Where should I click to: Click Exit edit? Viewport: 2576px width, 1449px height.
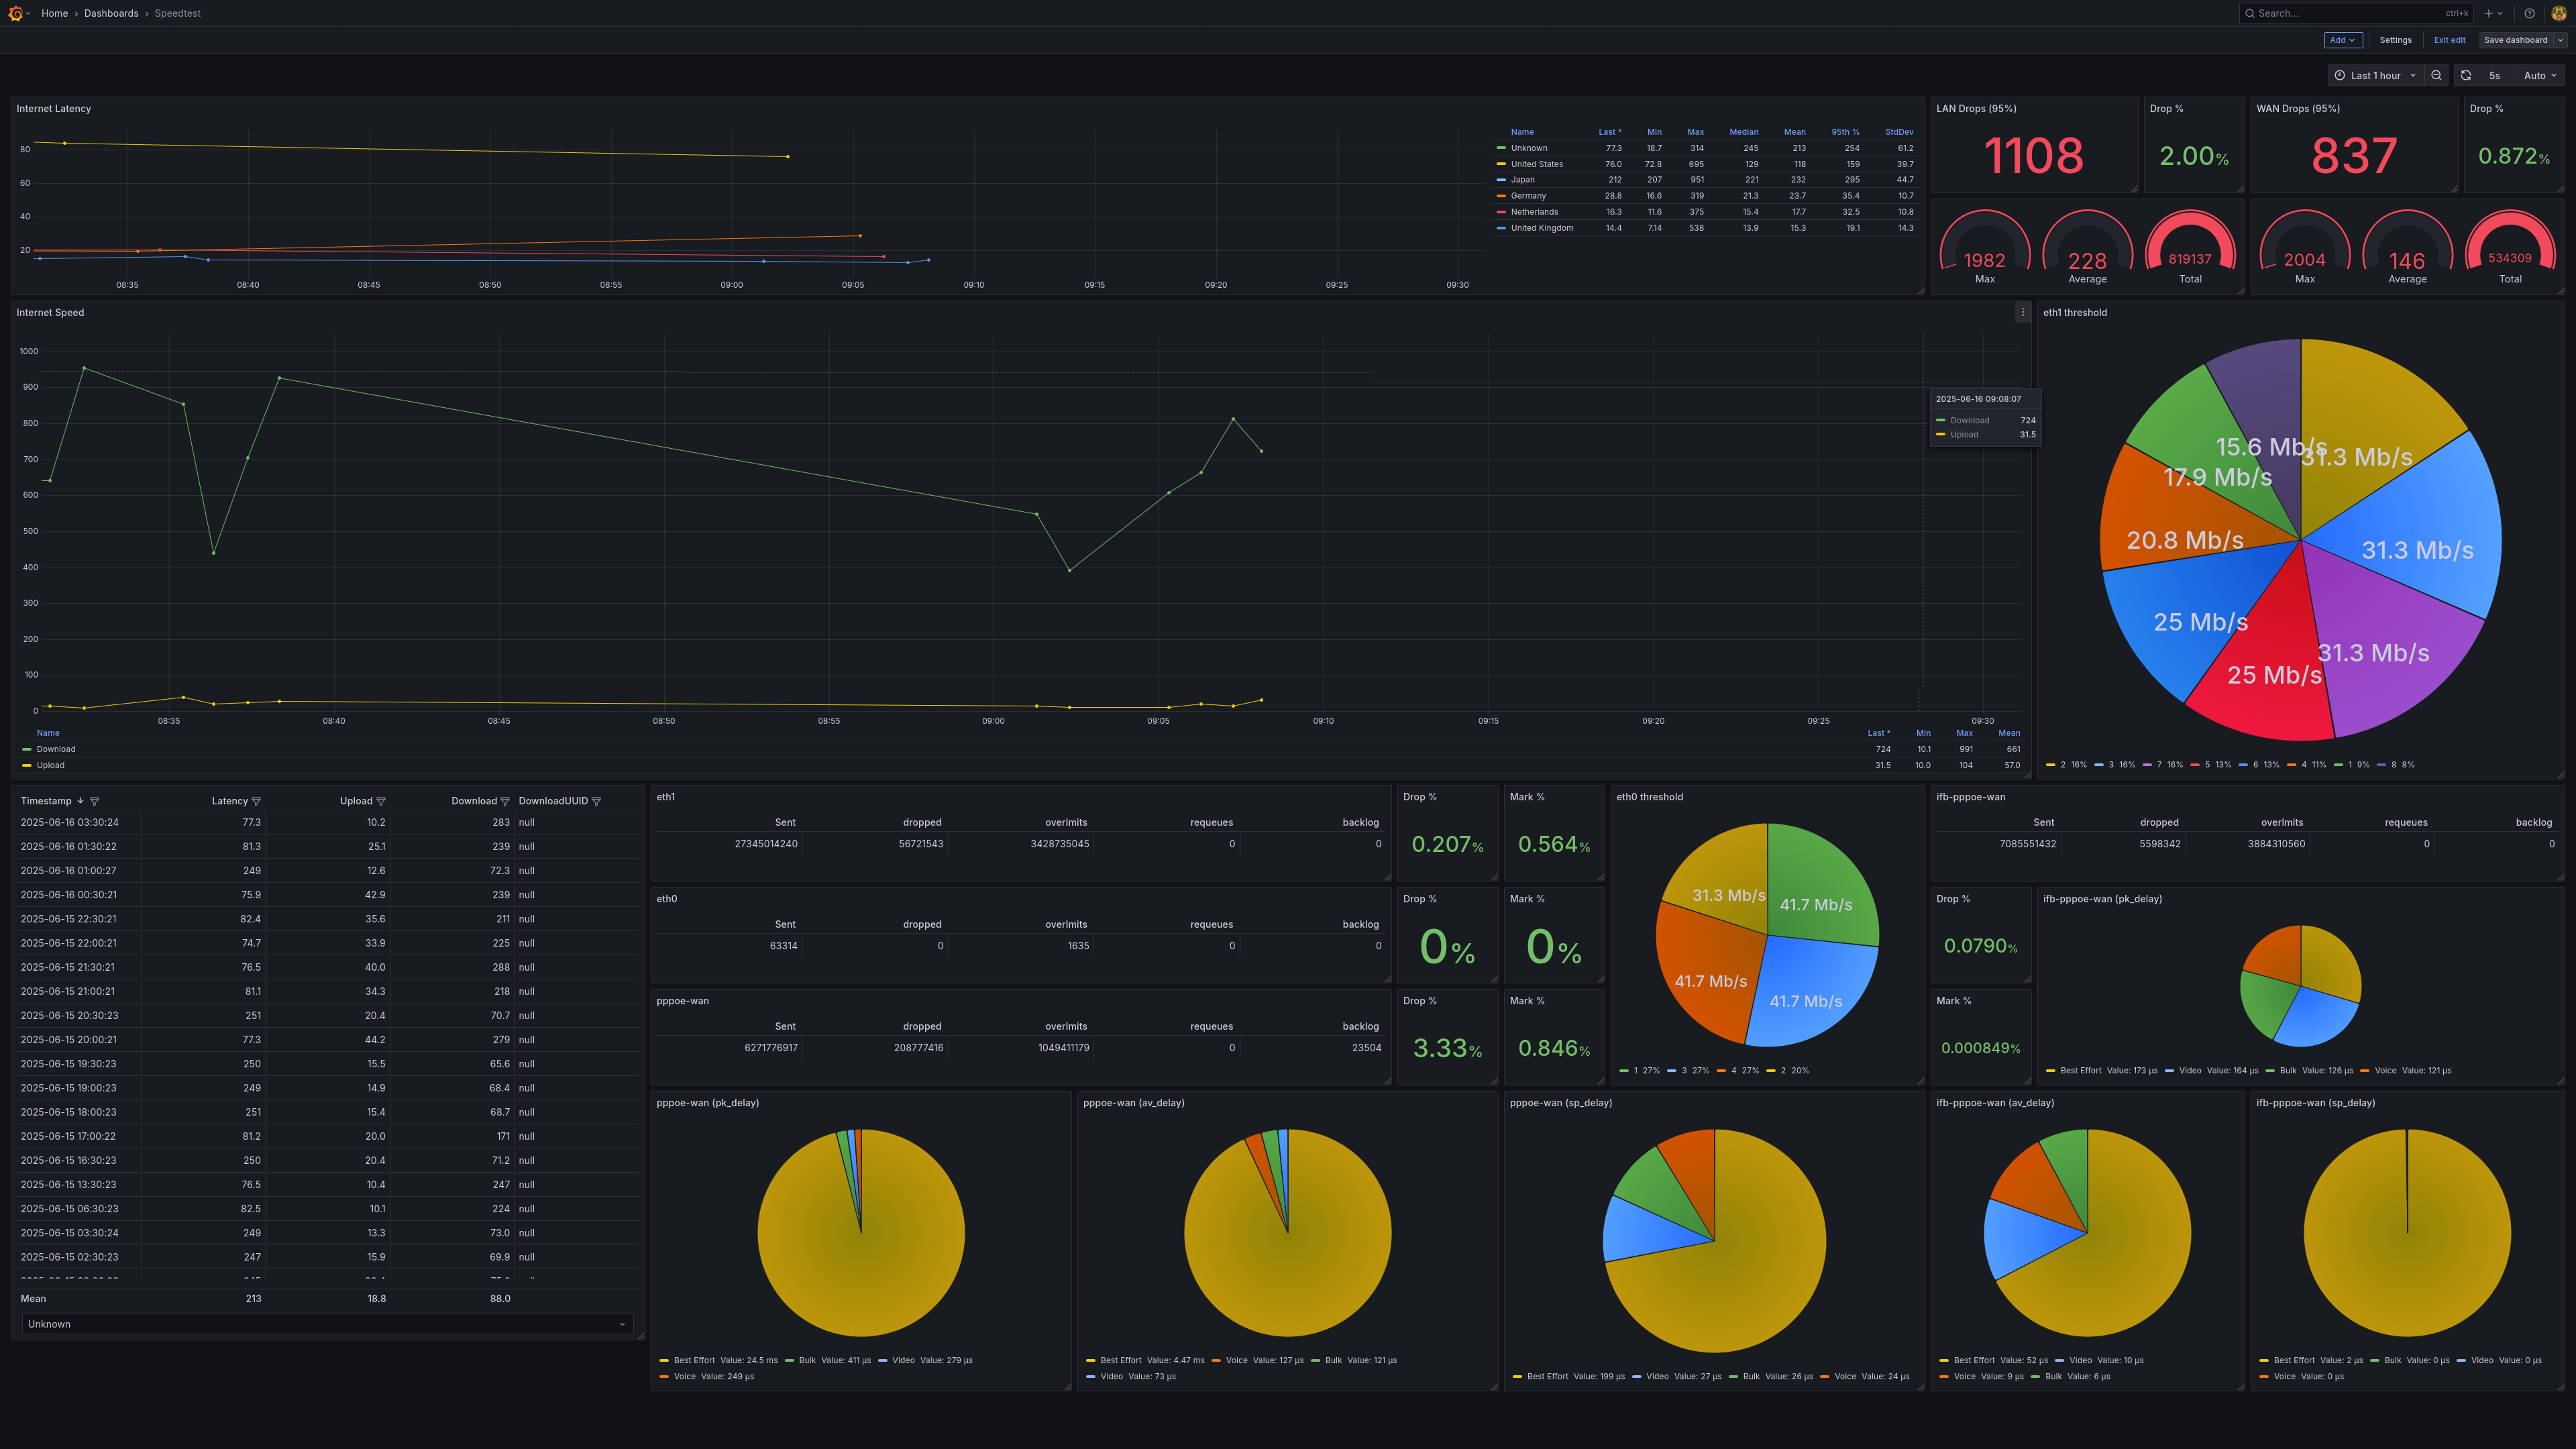coord(2449,40)
